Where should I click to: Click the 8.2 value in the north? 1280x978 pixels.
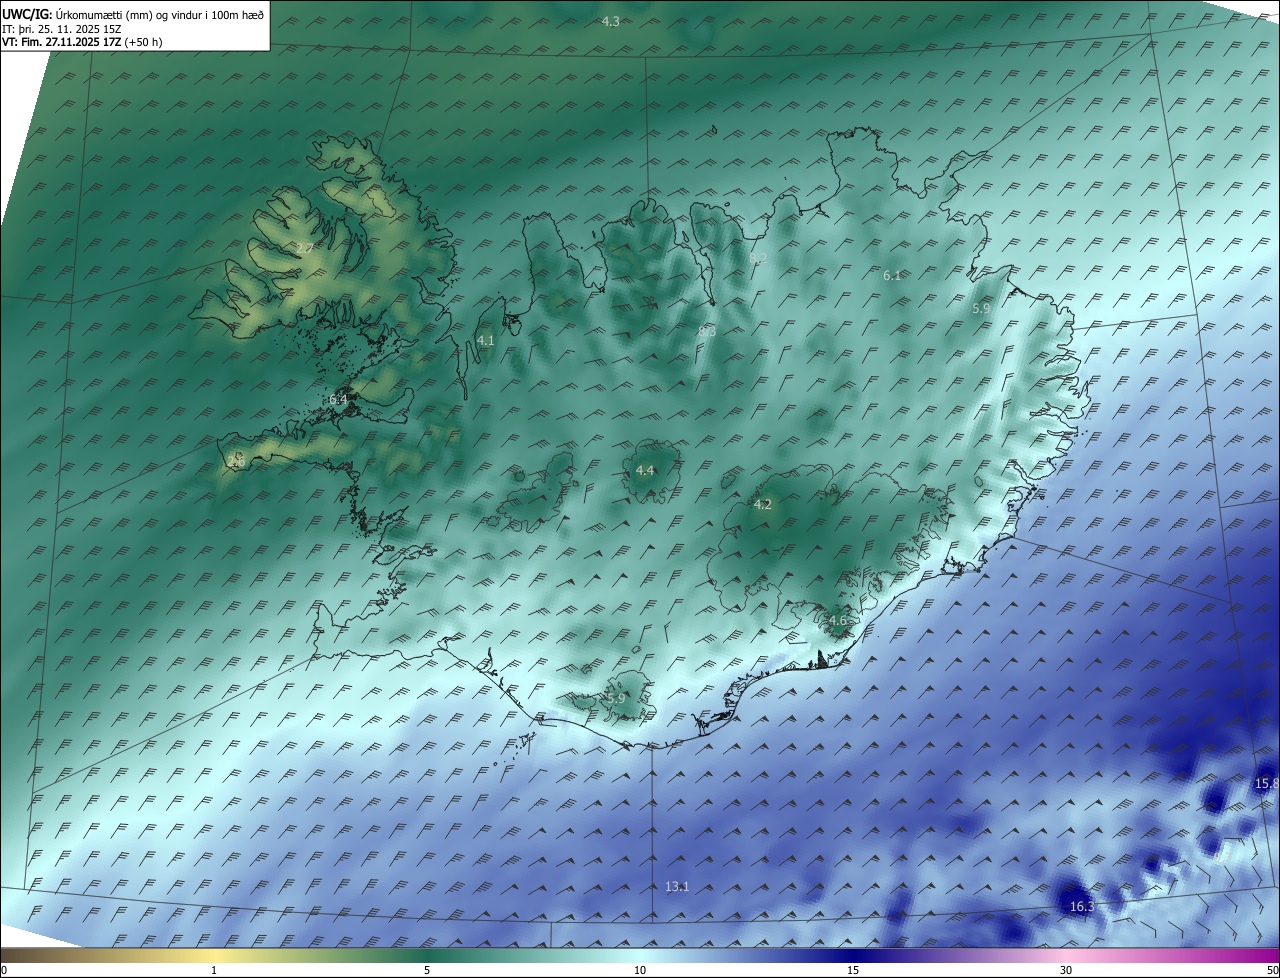758,258
